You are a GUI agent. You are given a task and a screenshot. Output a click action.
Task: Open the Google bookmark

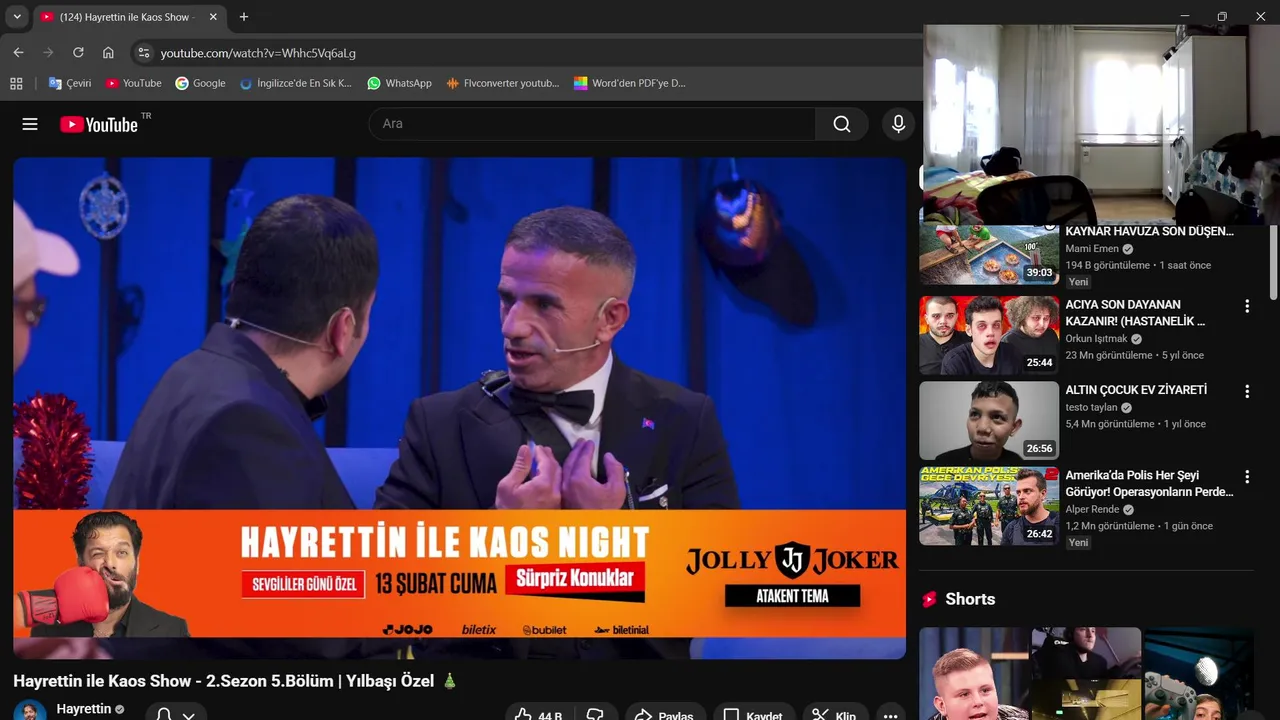point(200,83)
